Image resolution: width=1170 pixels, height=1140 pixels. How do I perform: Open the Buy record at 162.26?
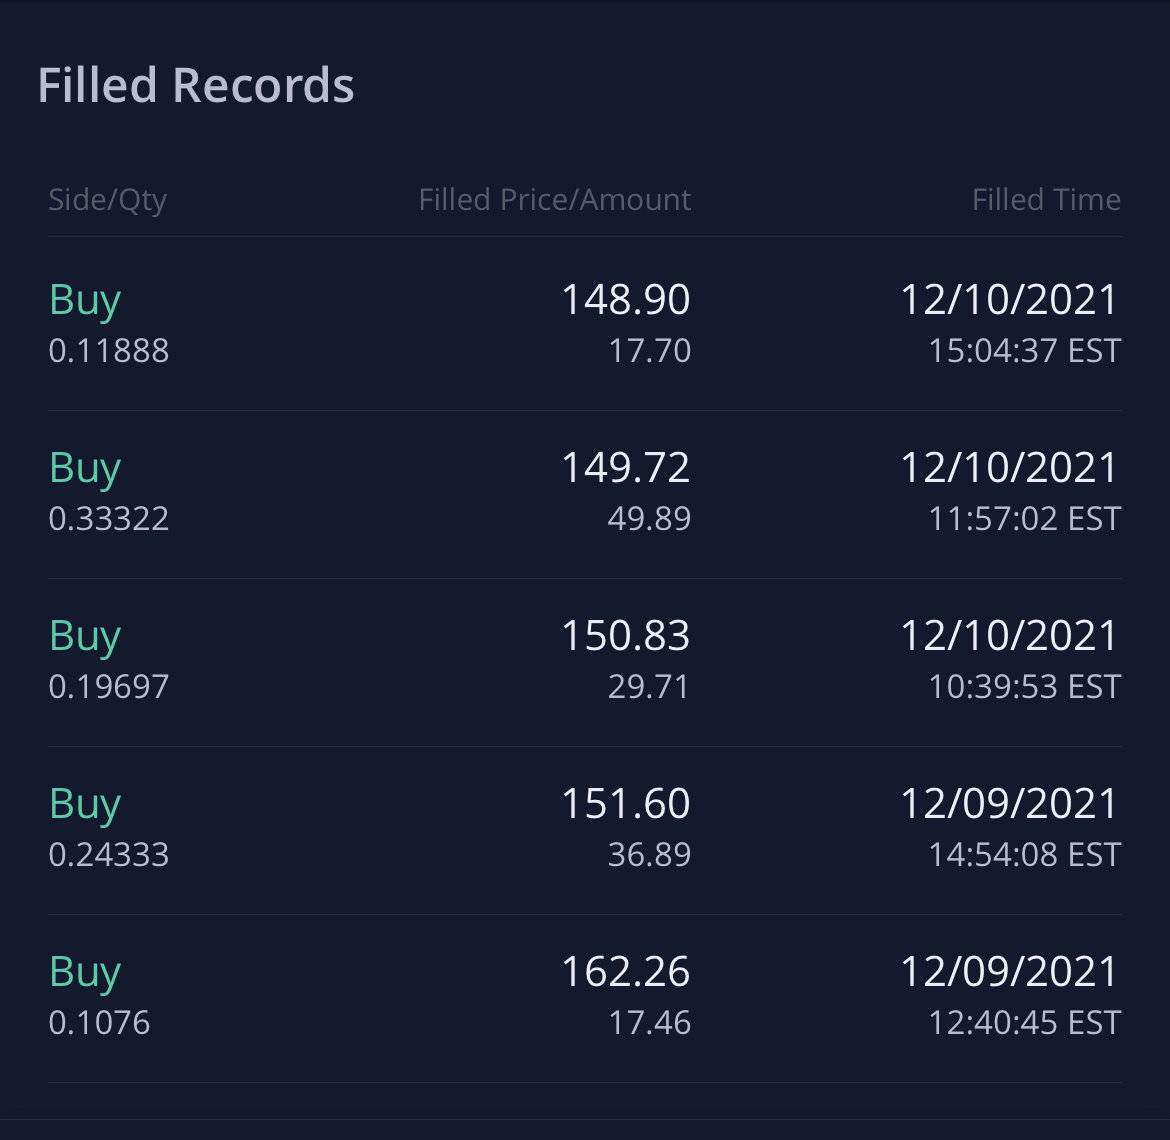585,998
